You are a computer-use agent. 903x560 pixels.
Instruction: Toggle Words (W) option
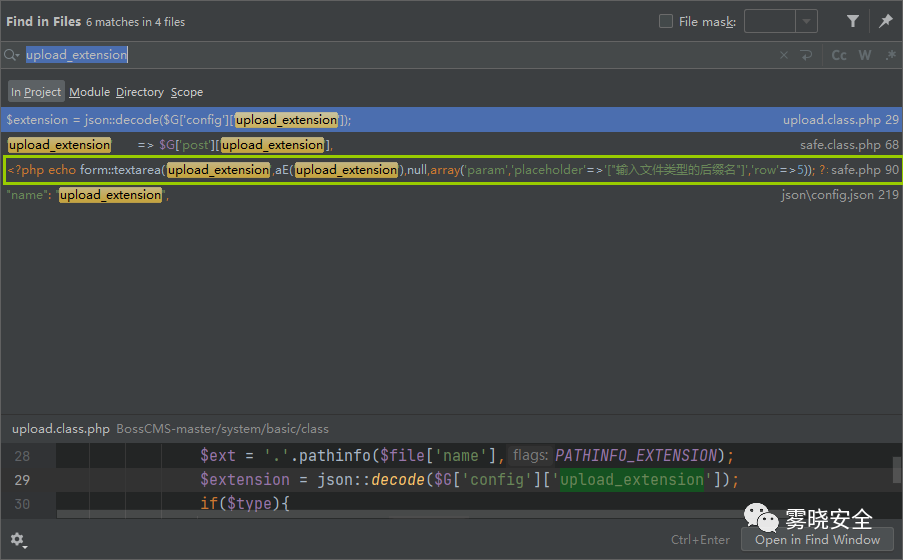tap(864, 55)
